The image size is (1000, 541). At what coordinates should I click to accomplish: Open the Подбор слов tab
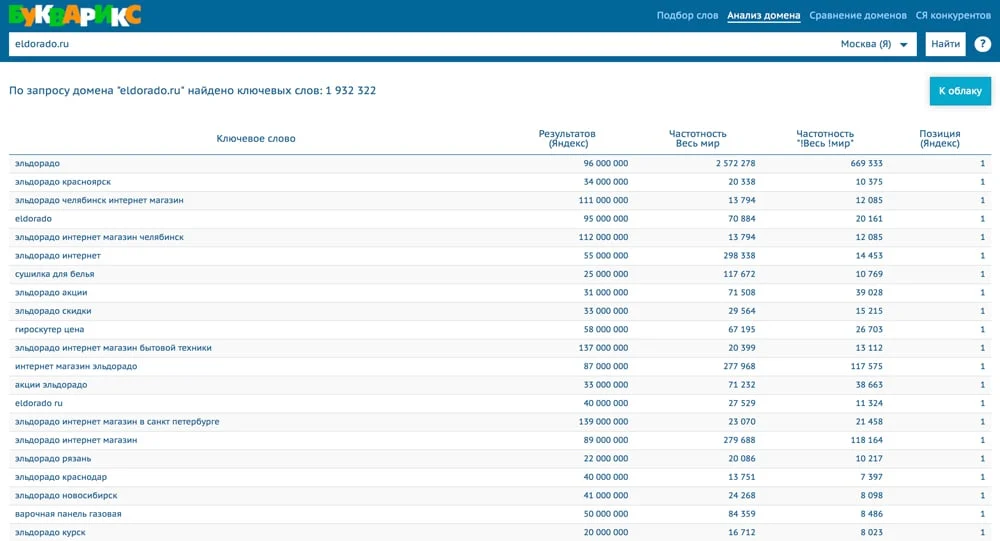pos(688,15)
